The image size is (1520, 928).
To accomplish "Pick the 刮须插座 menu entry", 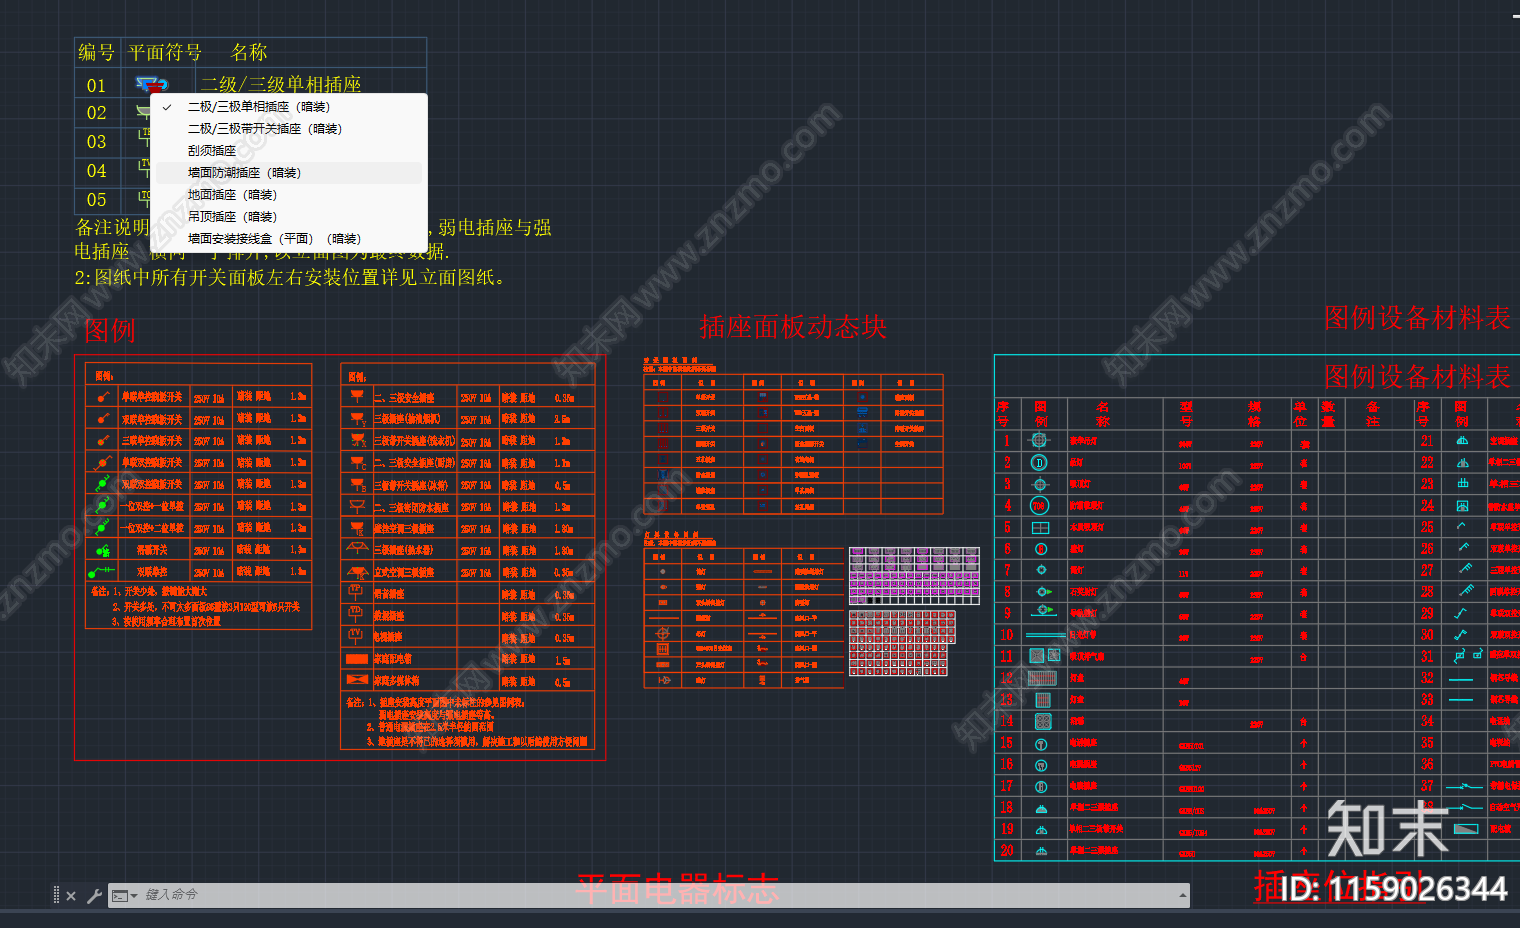I will [288, 151].
